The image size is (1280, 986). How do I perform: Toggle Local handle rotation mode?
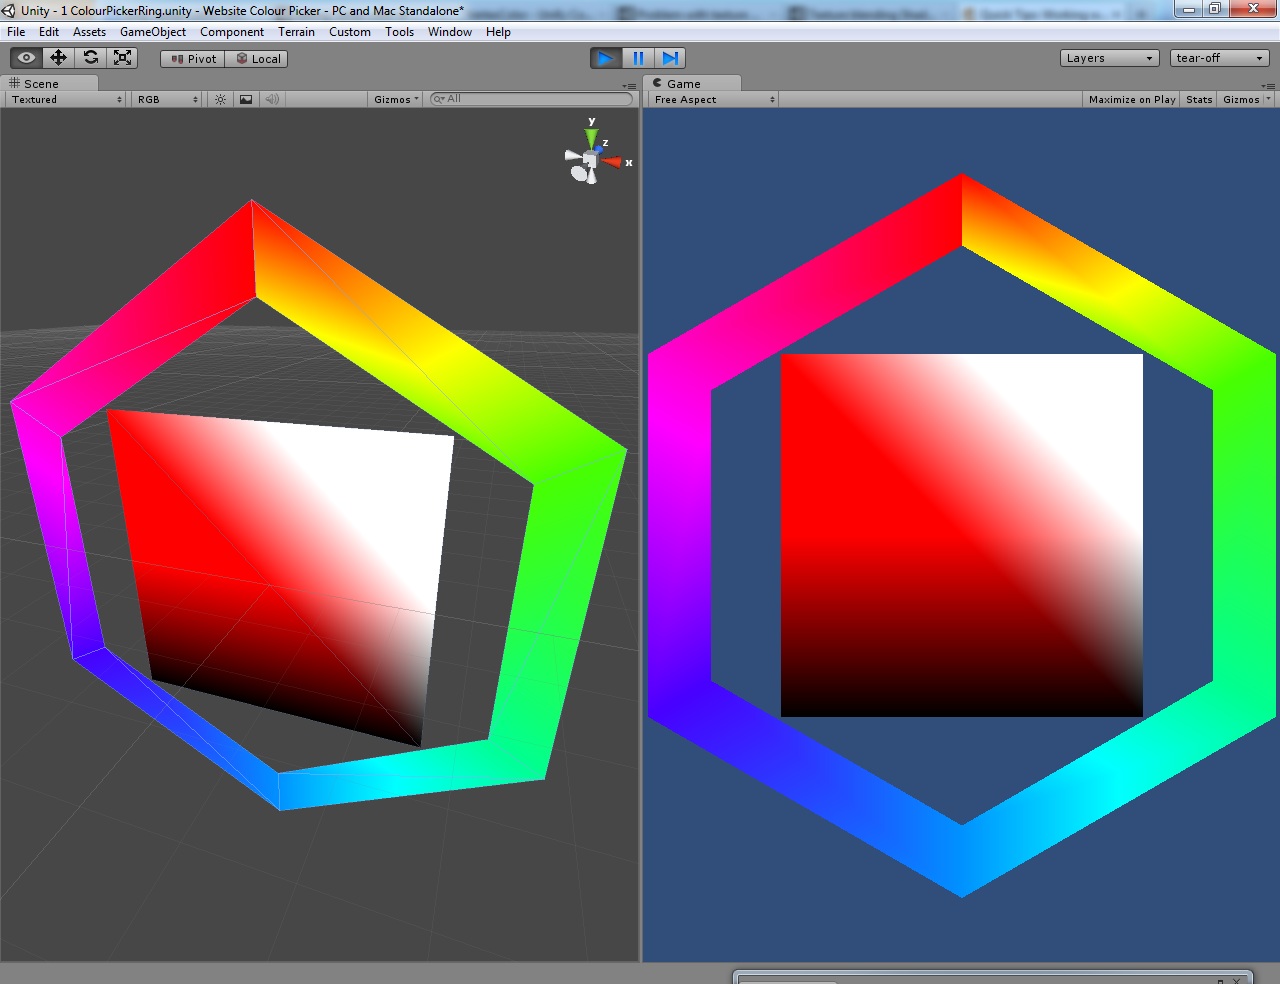257,59
